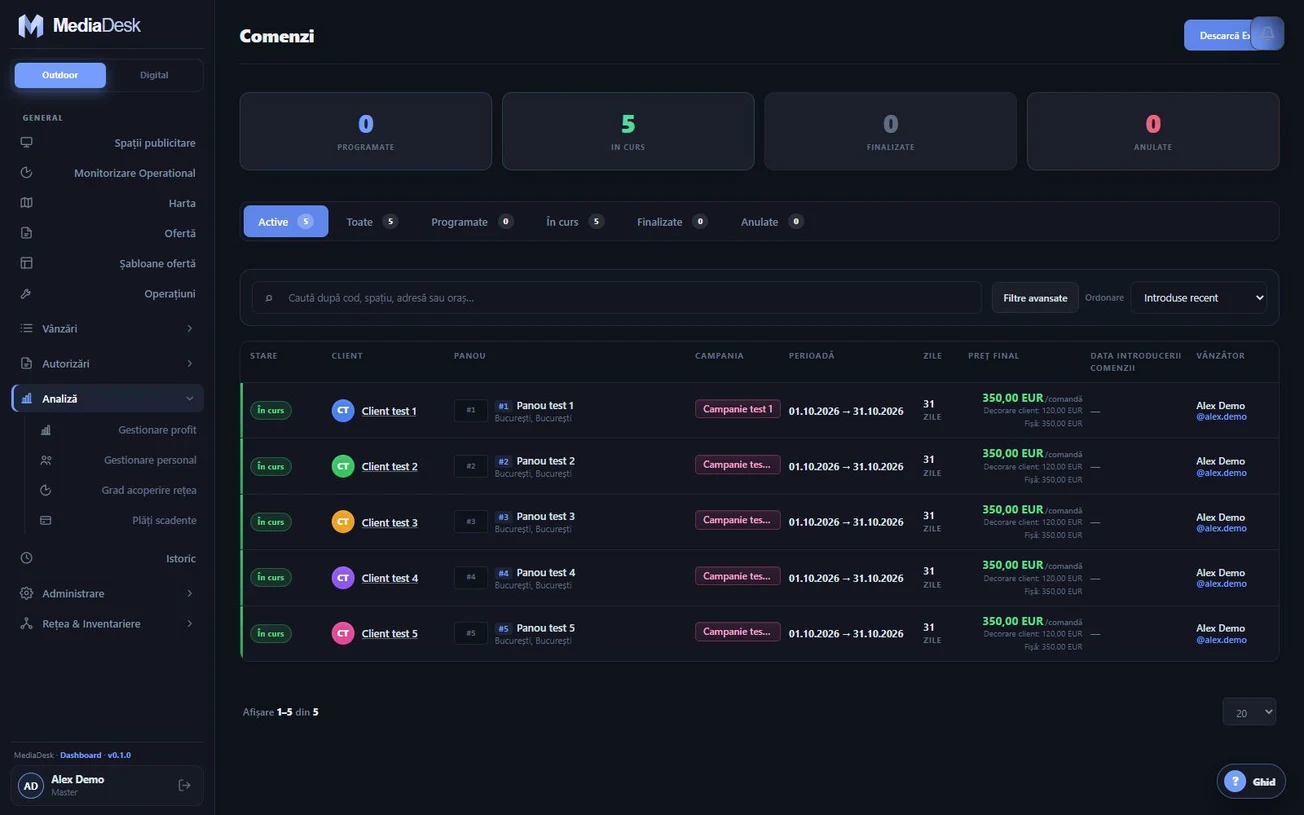Open Spații publicitare monitor icon
The image size is (1304, 815).
tap(27, 143)
